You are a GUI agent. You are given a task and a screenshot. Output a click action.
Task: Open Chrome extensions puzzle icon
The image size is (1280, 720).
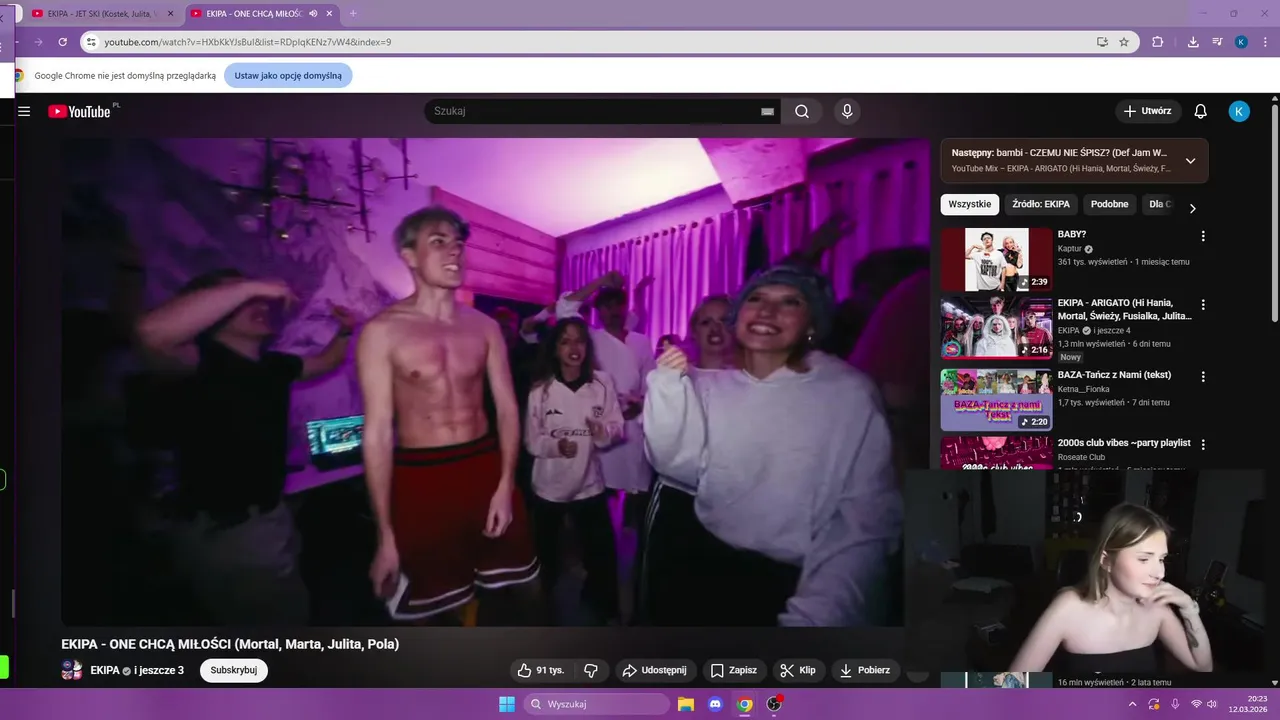[x=1158, y=42]
